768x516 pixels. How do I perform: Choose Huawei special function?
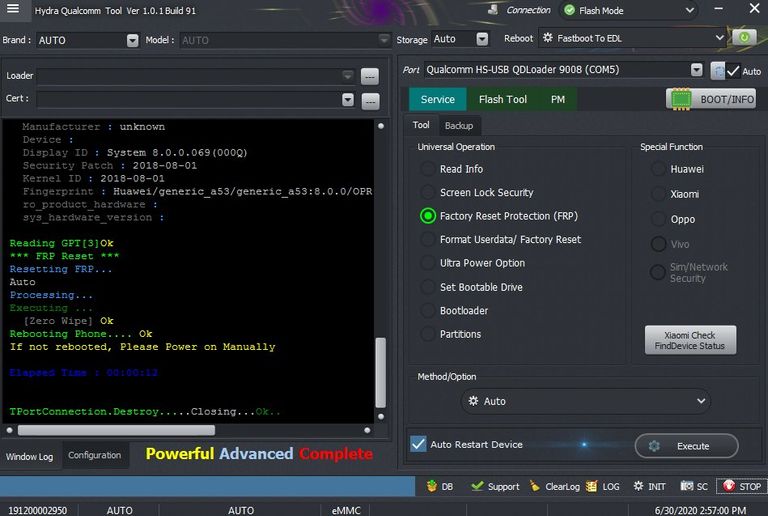click(658, 169)
